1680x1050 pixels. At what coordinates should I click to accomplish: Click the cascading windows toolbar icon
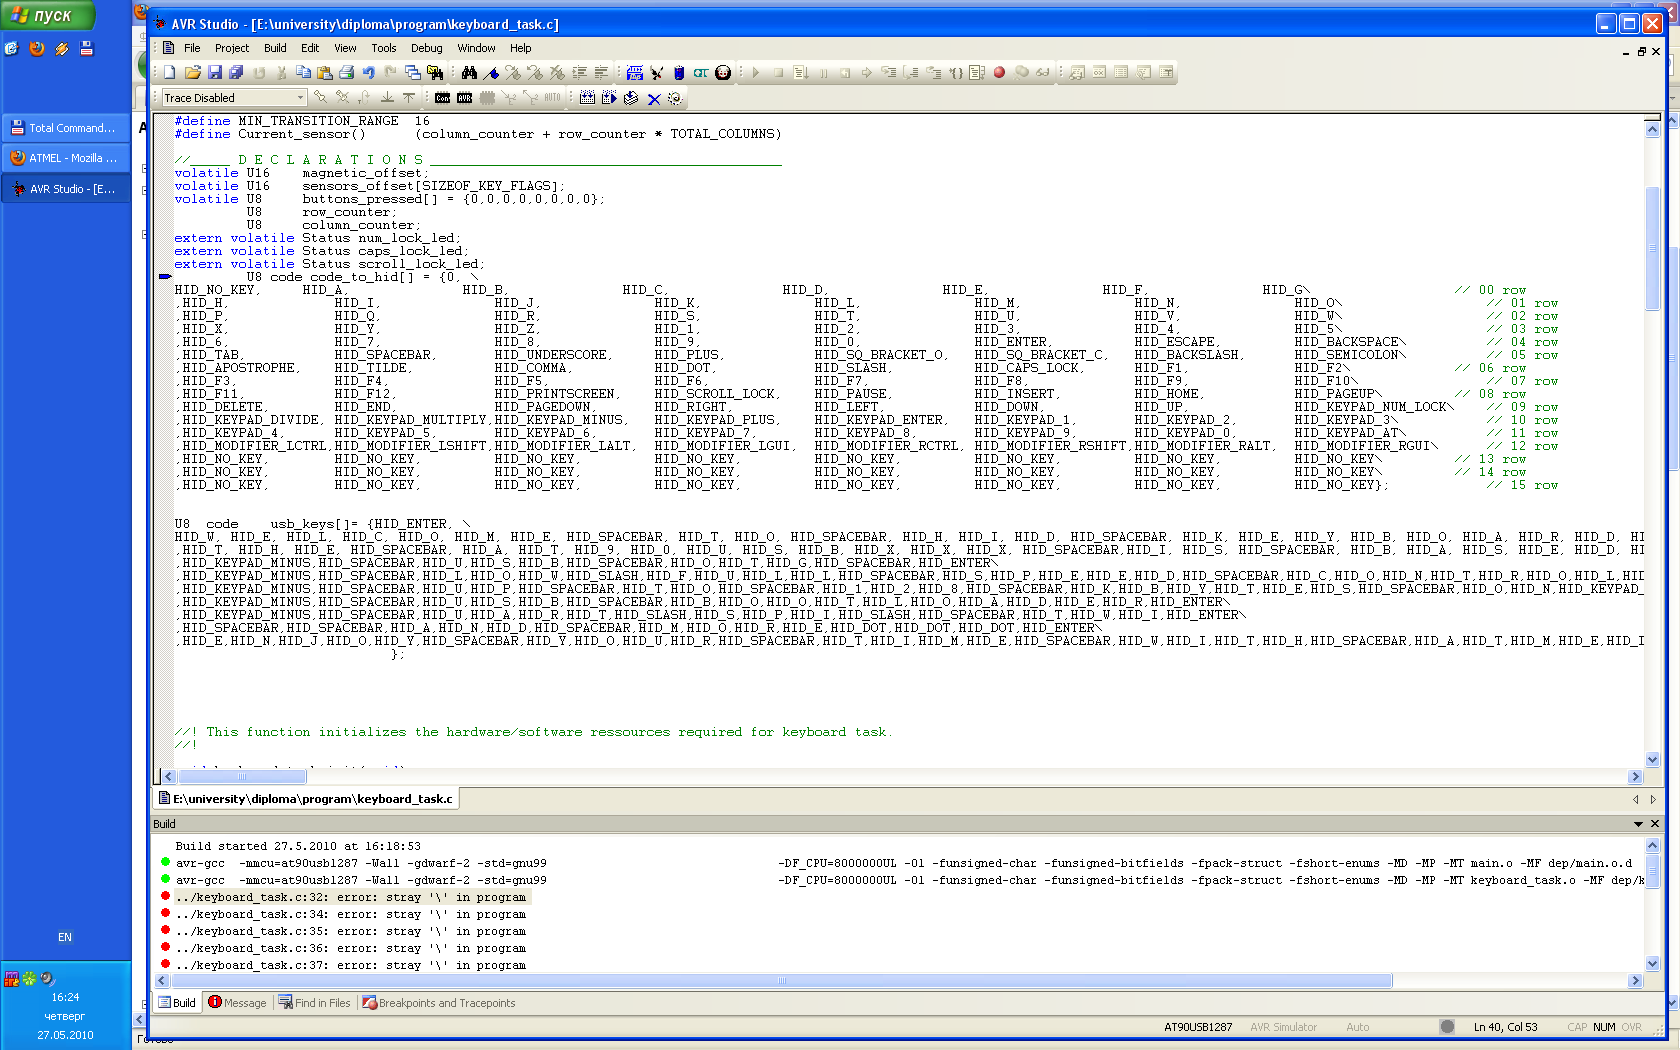point(413,73)
